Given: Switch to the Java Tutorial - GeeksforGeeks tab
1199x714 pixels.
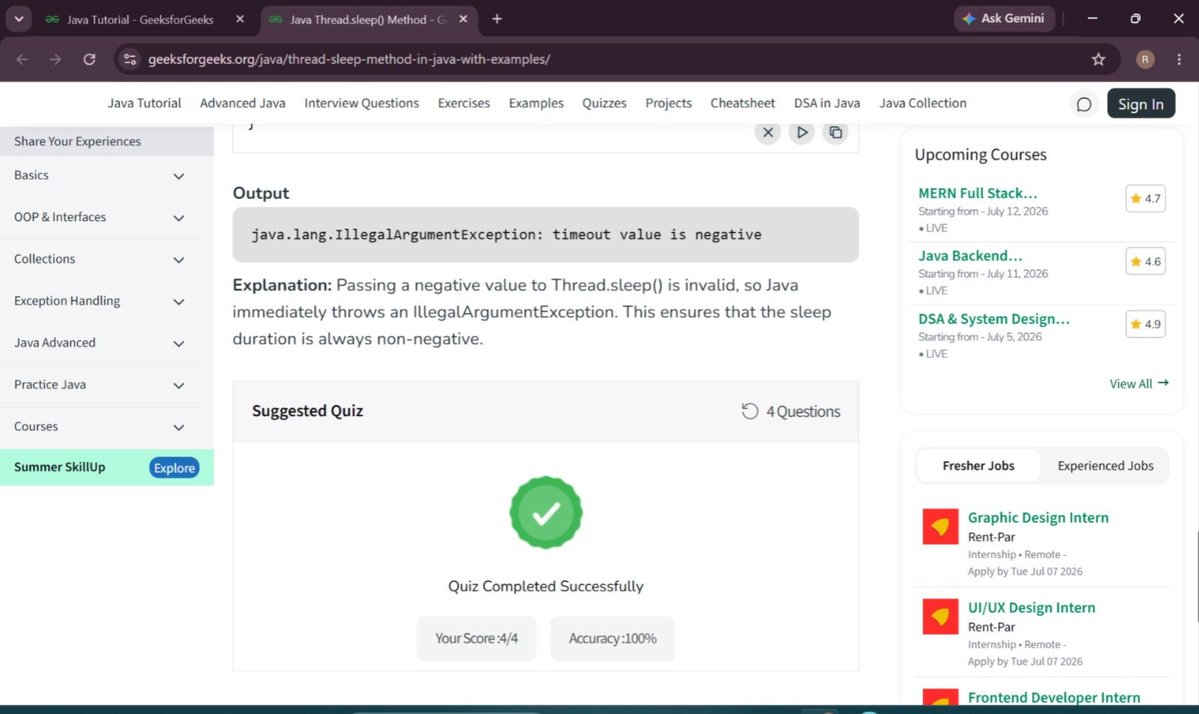Looking at the screenshot, I should 140,19.
